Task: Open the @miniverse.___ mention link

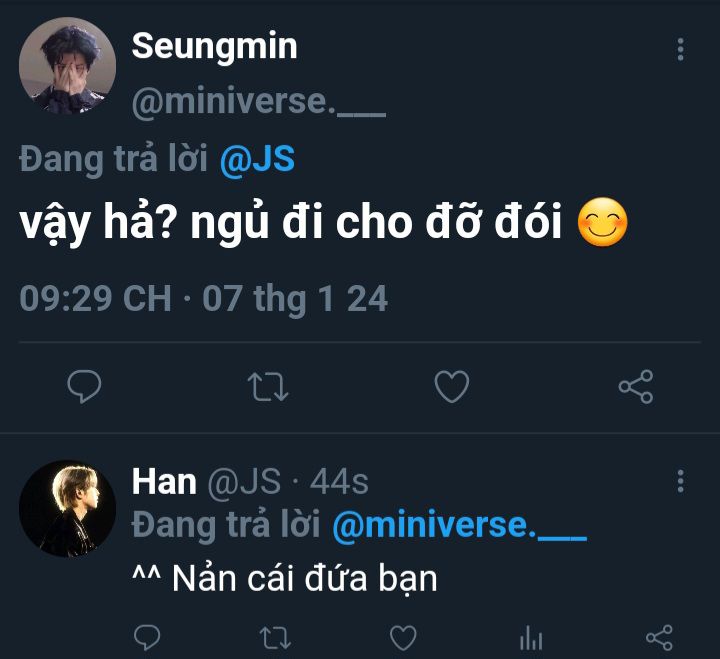Action: tap(458, 526)
